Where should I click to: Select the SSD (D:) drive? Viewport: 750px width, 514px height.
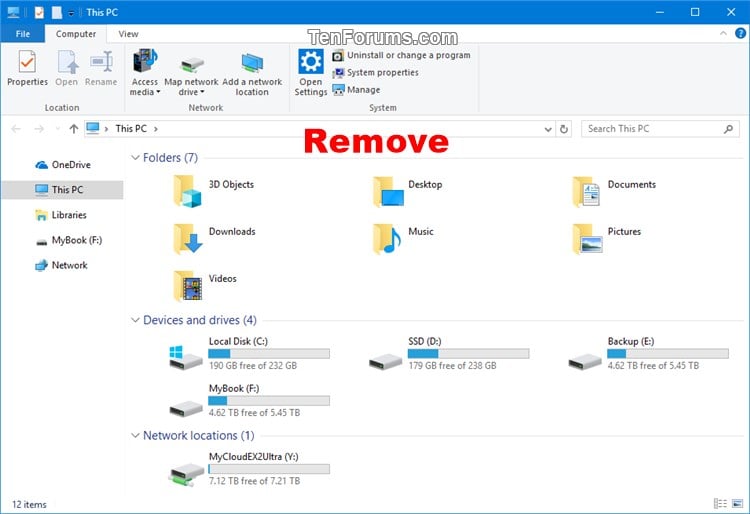tap(449, 355)
